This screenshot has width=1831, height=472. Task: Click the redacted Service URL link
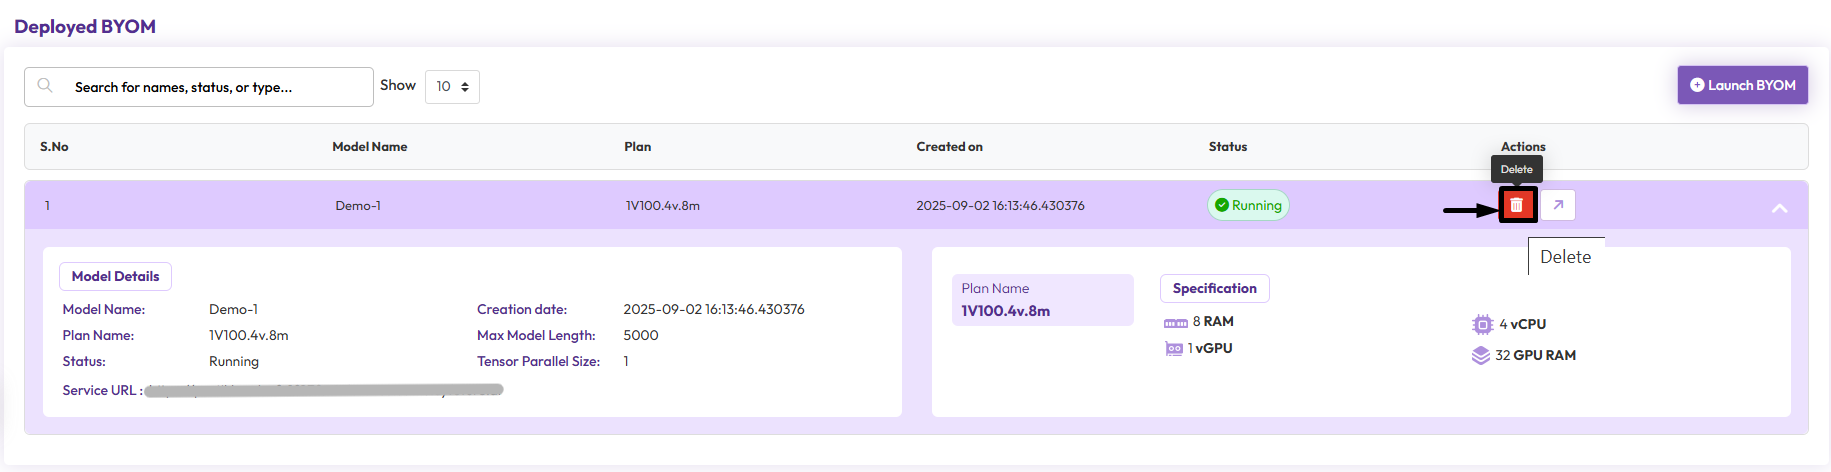pyautogui.click(x=323, y=390)
